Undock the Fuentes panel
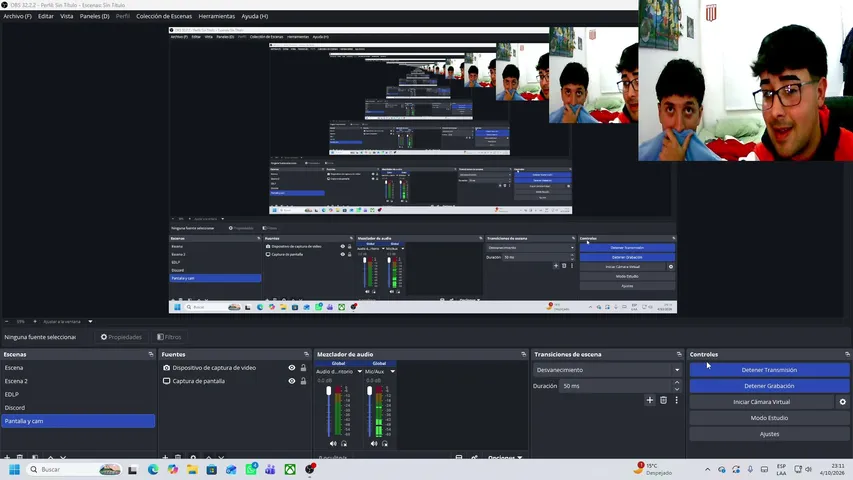The width and height of the screenshot is (853, 480). tap(306, 354)
